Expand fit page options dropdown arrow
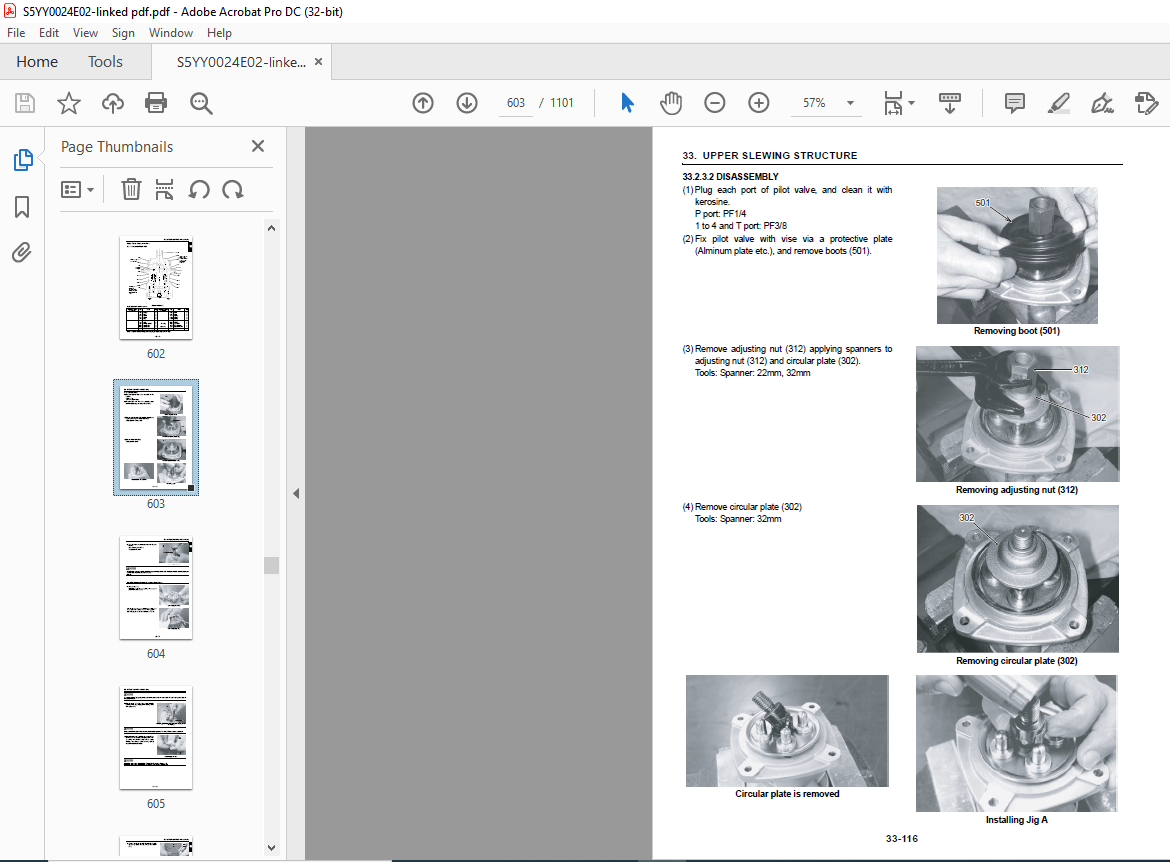 (x=911, y=103)
